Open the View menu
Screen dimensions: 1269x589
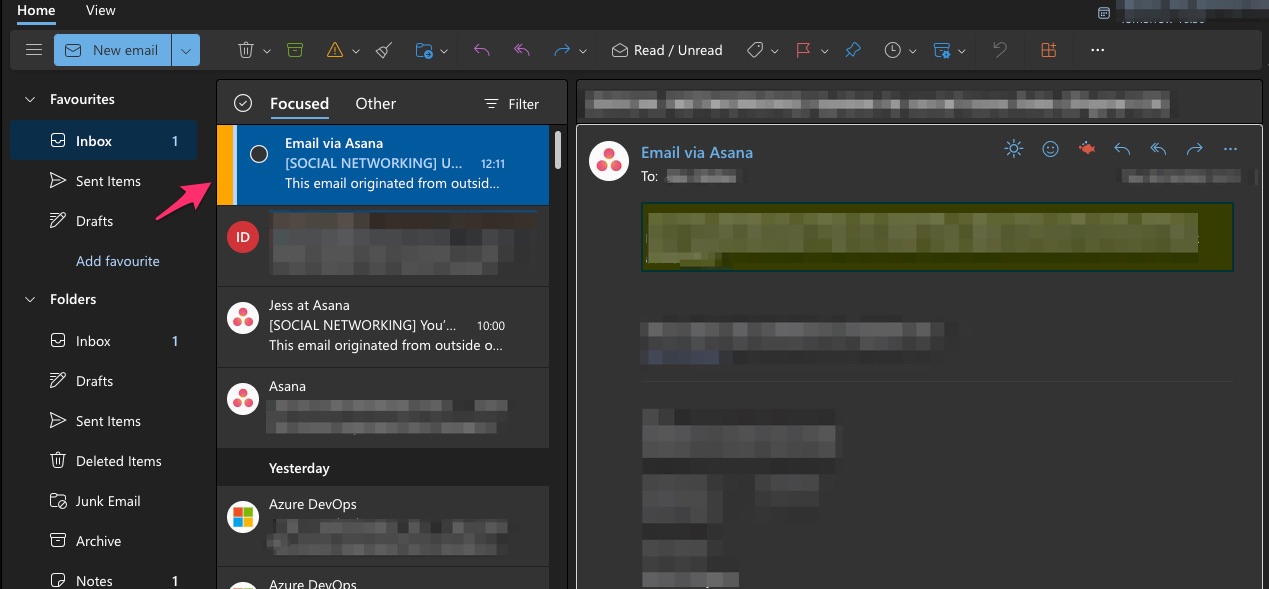100,10
